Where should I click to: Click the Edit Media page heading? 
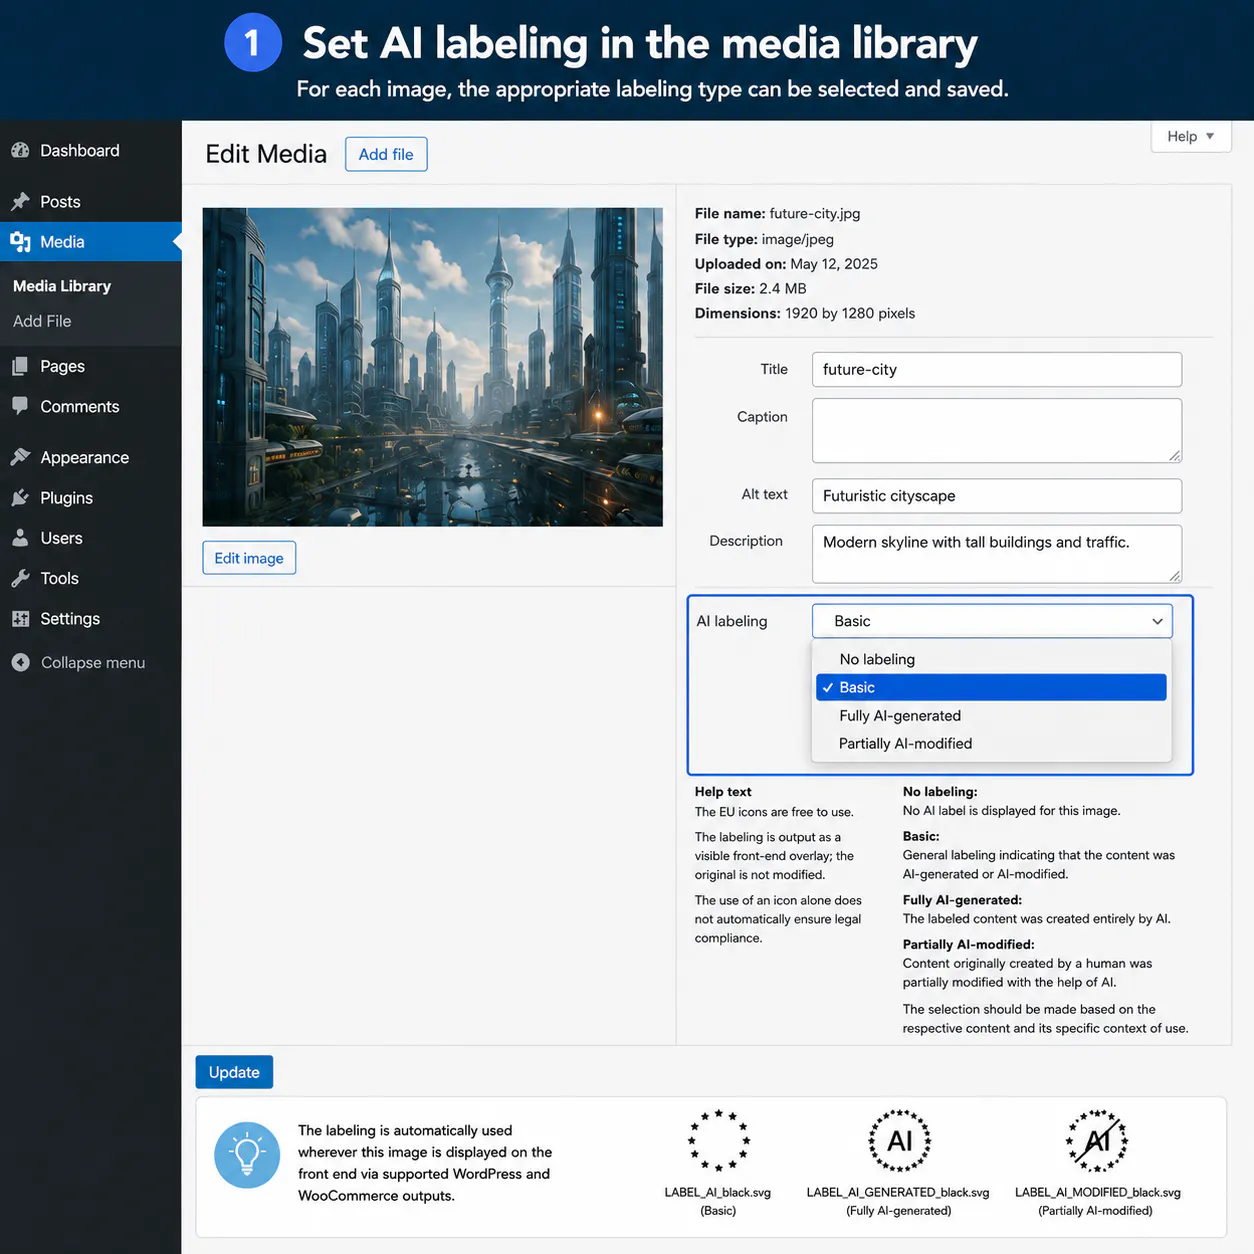point(266,154)
